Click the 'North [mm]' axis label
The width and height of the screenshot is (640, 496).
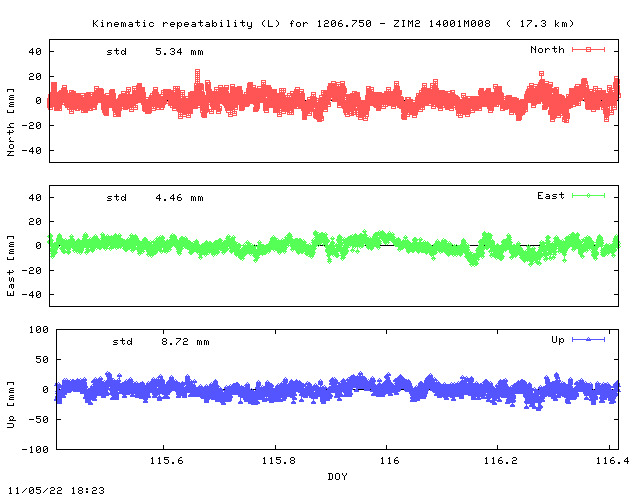(11, 122)
